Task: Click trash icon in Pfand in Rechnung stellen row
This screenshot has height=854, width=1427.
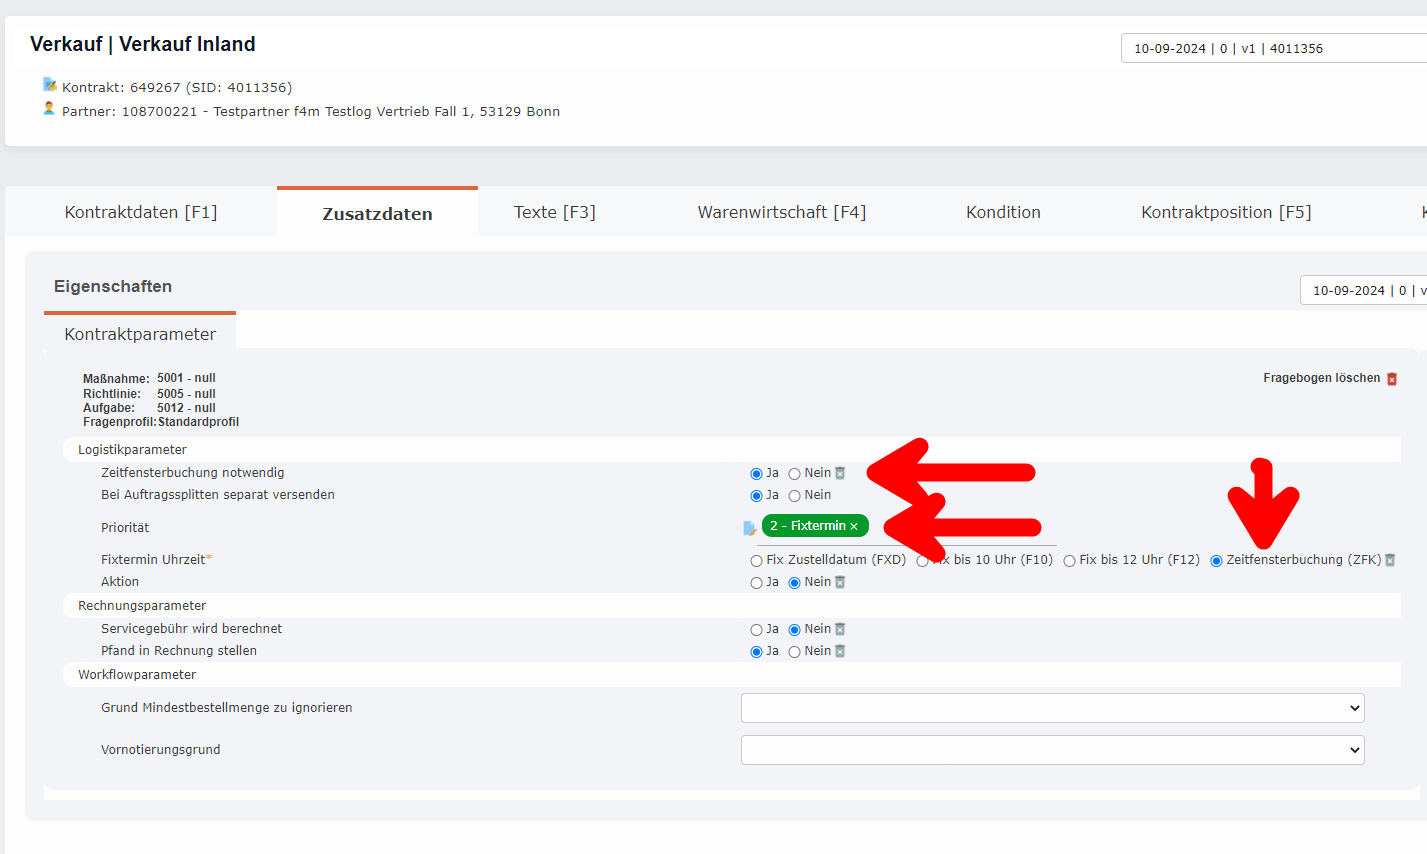Action: coord(840,651)
